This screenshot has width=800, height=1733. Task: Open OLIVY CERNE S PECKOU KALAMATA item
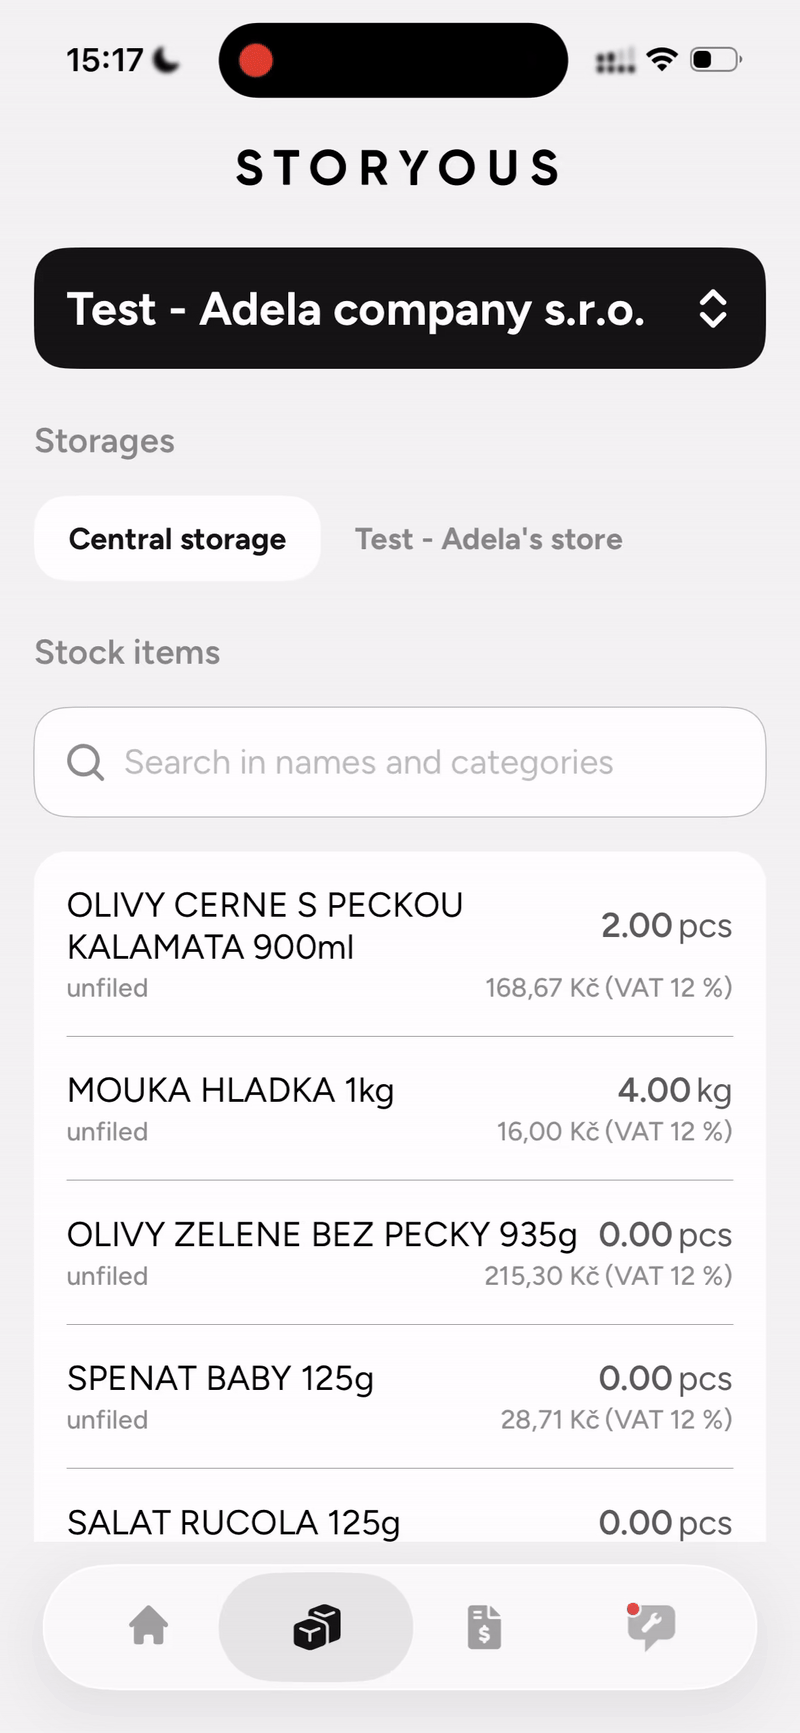(x=265, y=926)
